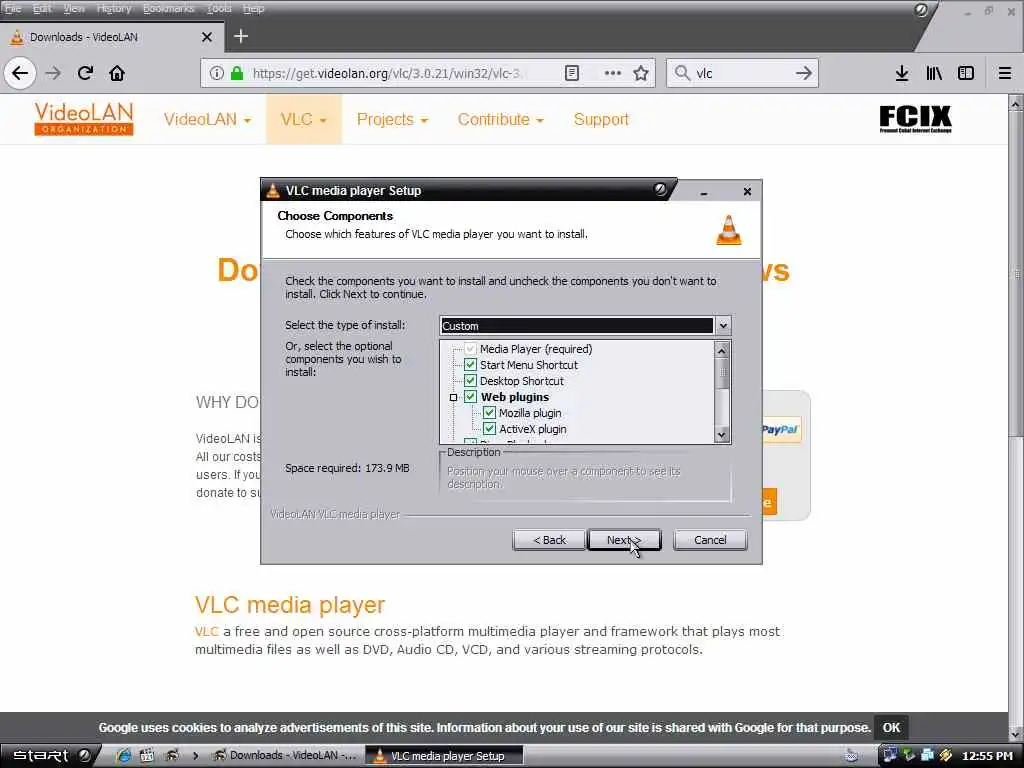Click the VideoLAN Organization logo
The width and height of the screenshot is (1024, 768).
(84, 119)
